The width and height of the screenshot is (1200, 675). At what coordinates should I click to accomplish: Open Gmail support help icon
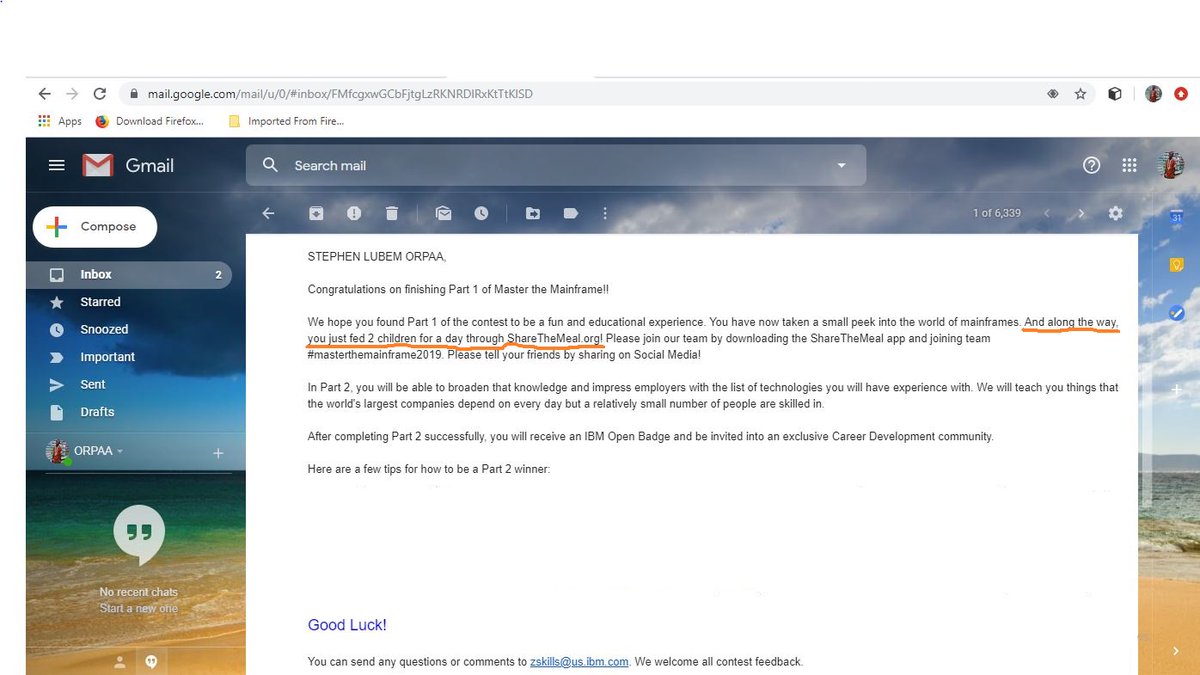tap(1092, 165)
